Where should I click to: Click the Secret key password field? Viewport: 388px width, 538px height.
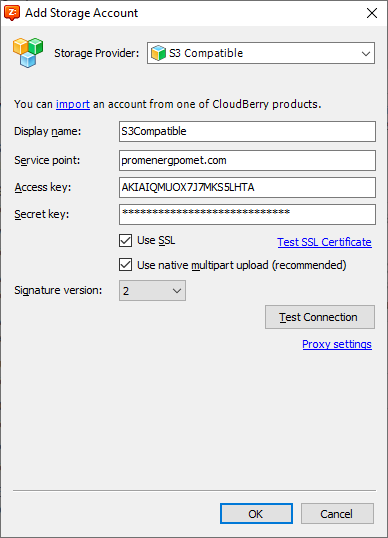point(247,214)
